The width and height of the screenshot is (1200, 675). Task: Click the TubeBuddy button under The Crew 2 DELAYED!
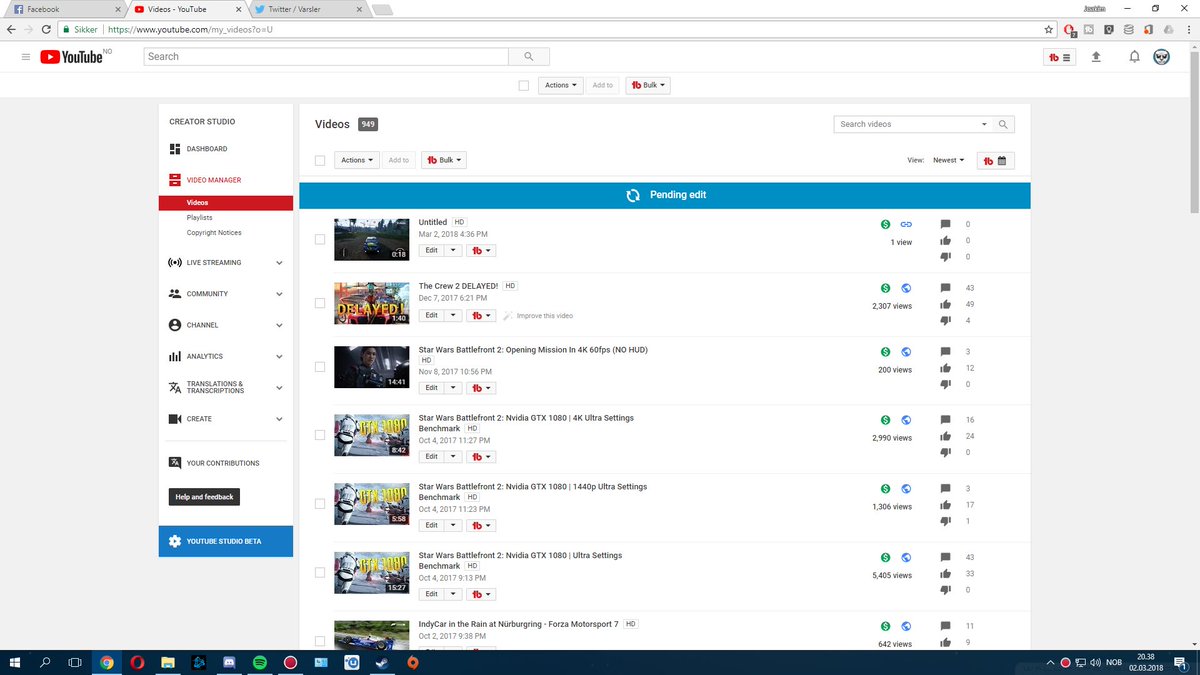[481, 315]
